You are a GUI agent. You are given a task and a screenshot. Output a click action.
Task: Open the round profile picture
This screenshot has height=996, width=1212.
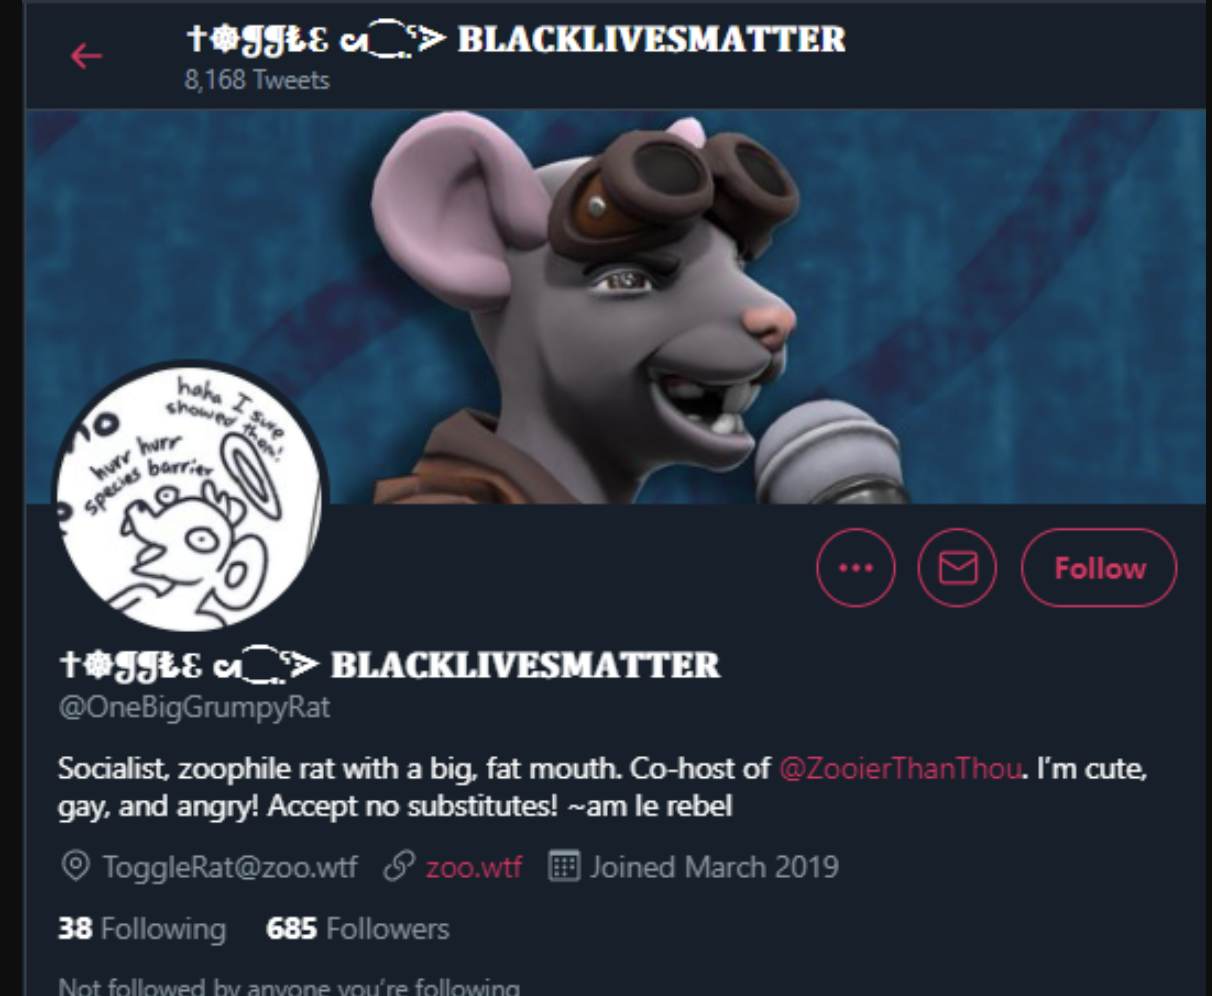tap(190, 497)
